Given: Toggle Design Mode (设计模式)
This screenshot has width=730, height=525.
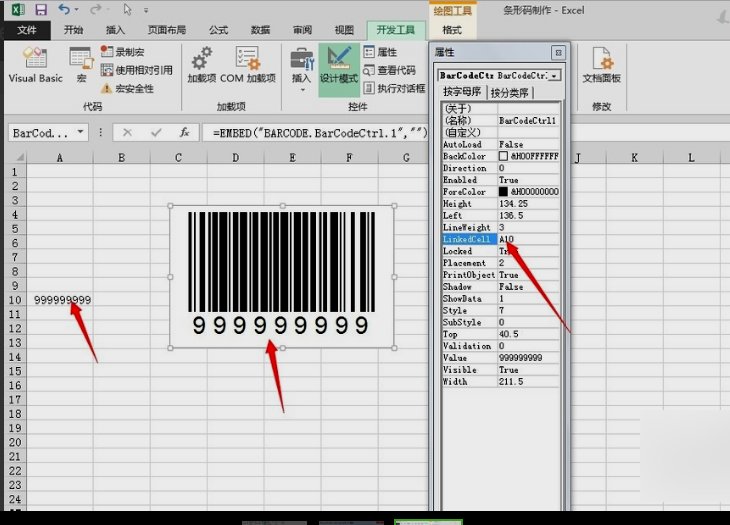Looking at the screenshot, I should point(339,69).
